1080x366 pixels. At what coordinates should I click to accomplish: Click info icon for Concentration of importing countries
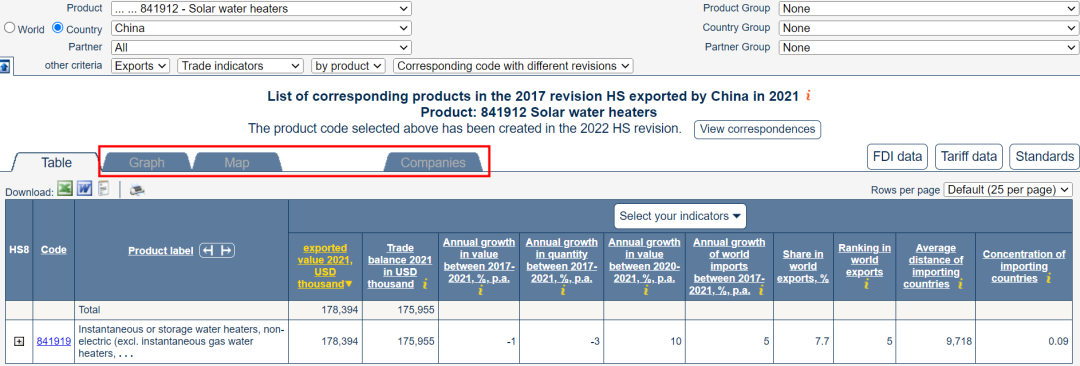coord(1048,278)
